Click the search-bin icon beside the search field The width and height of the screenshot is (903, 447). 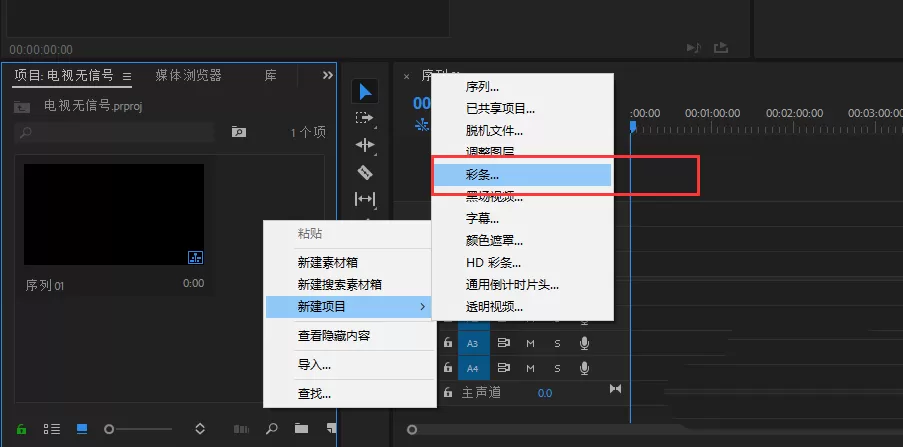238,132
